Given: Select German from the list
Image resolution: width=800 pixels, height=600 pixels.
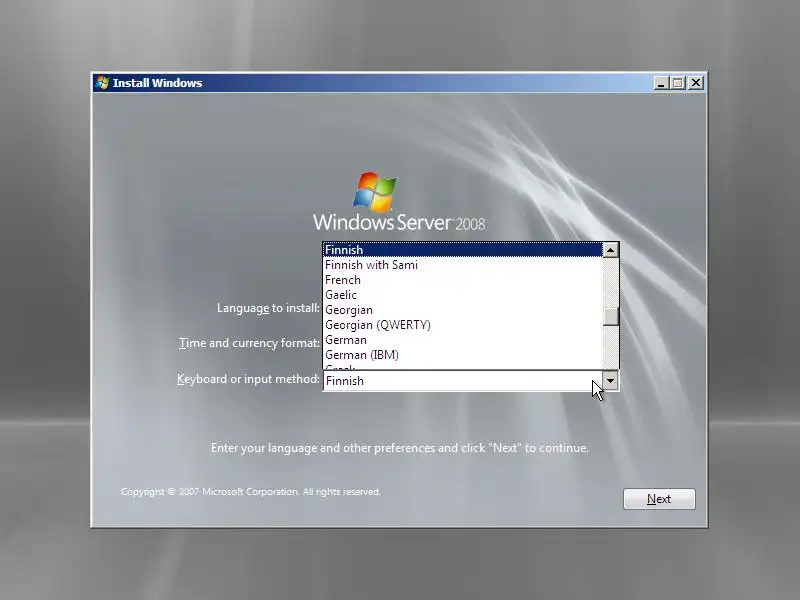Looking at the screenshot, I should tap(462, 340).
